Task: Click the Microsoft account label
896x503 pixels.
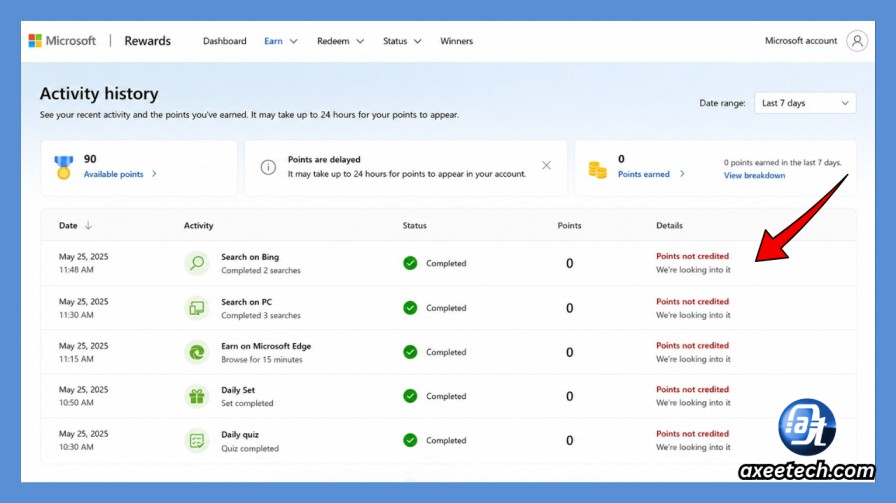Action: (801, 41)
